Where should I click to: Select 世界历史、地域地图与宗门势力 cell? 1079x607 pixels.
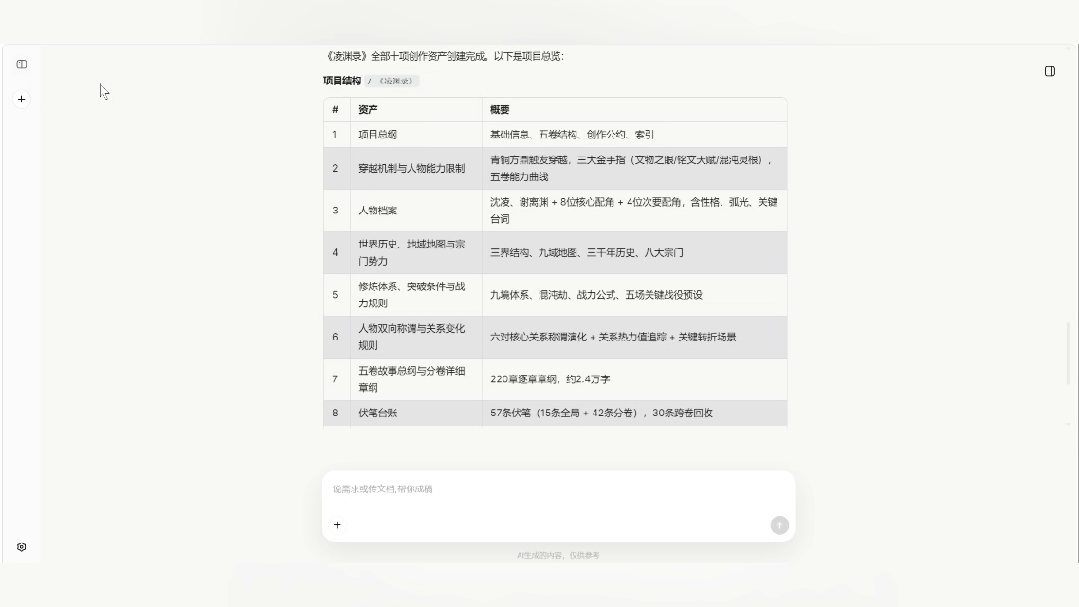coord(416,253)
